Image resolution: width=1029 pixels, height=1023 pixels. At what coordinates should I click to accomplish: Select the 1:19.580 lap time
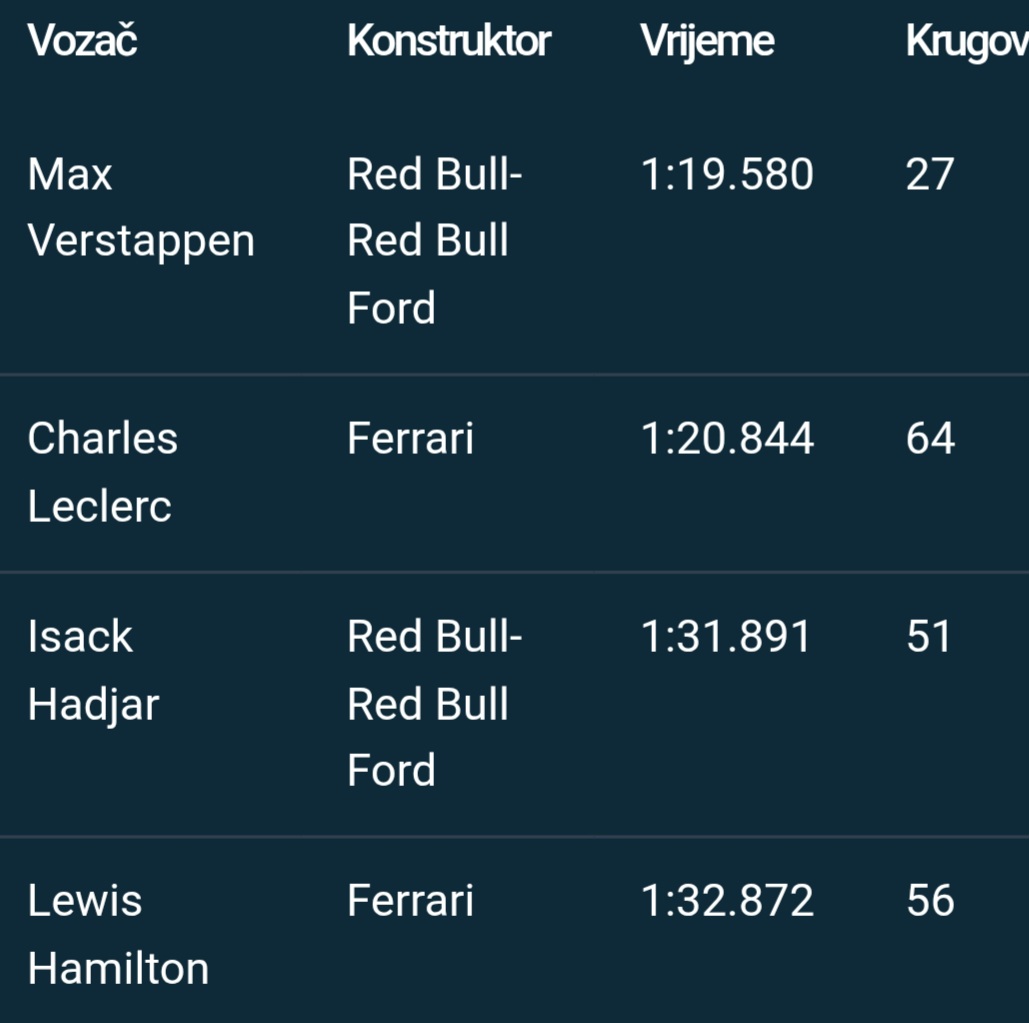(727, 175)
